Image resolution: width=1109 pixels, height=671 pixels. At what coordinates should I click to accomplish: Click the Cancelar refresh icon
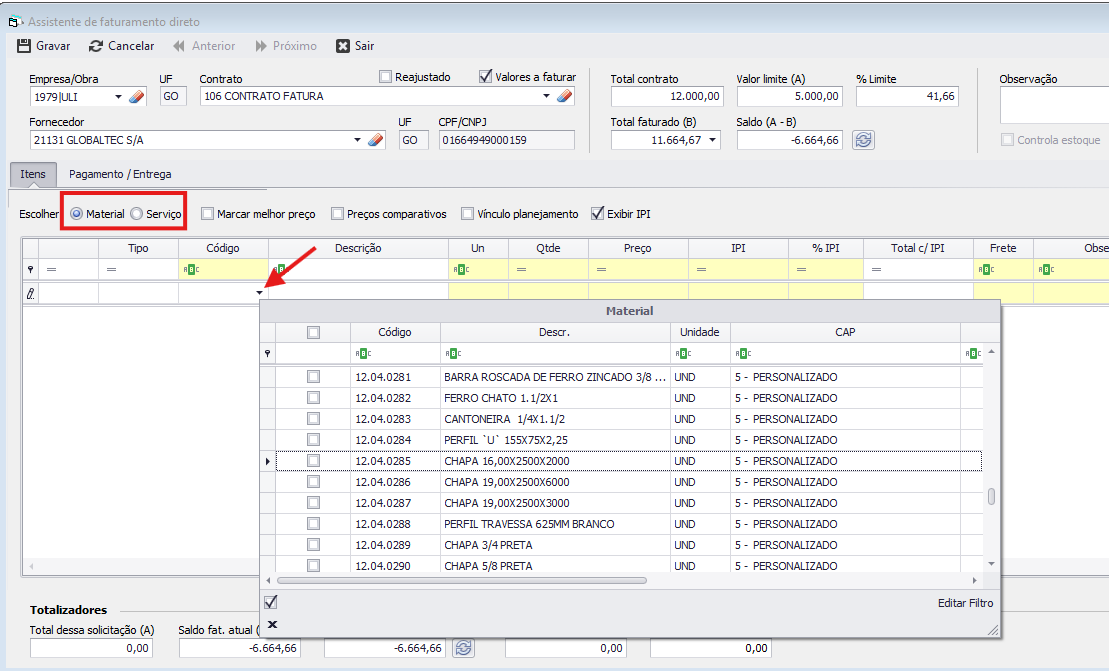(96, 46)
